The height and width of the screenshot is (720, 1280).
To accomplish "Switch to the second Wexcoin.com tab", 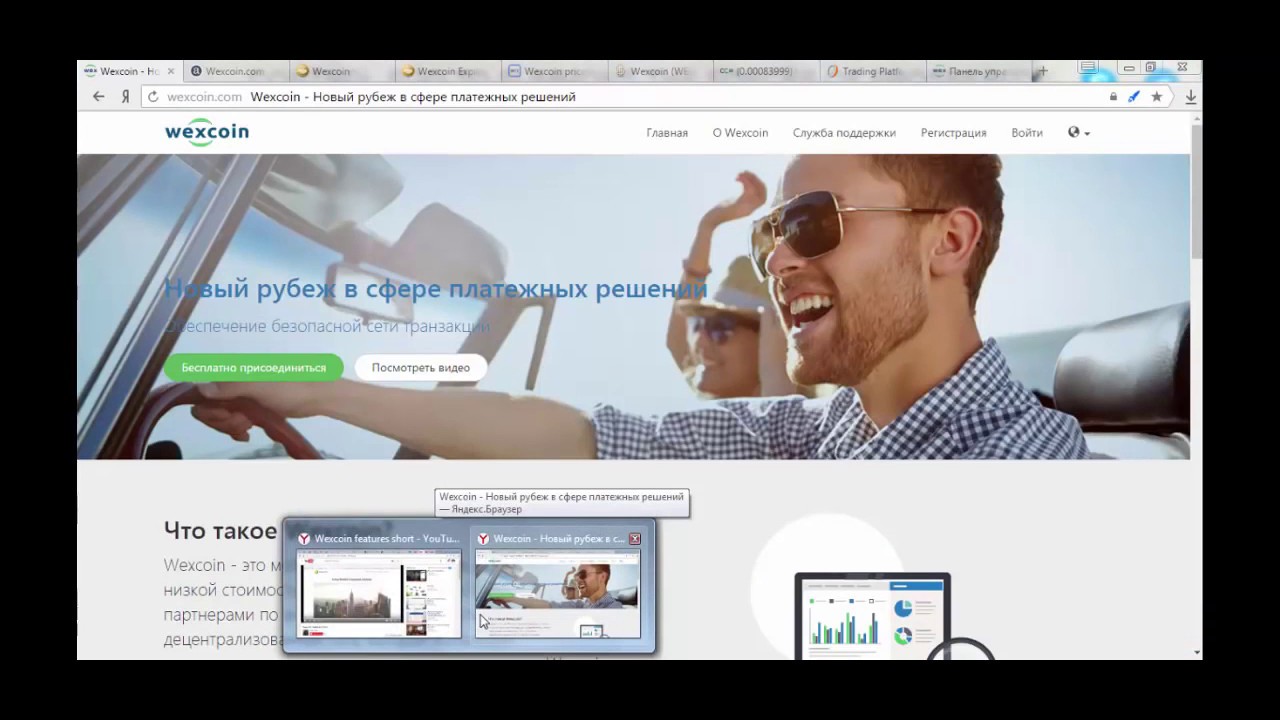I will (235, 71).
